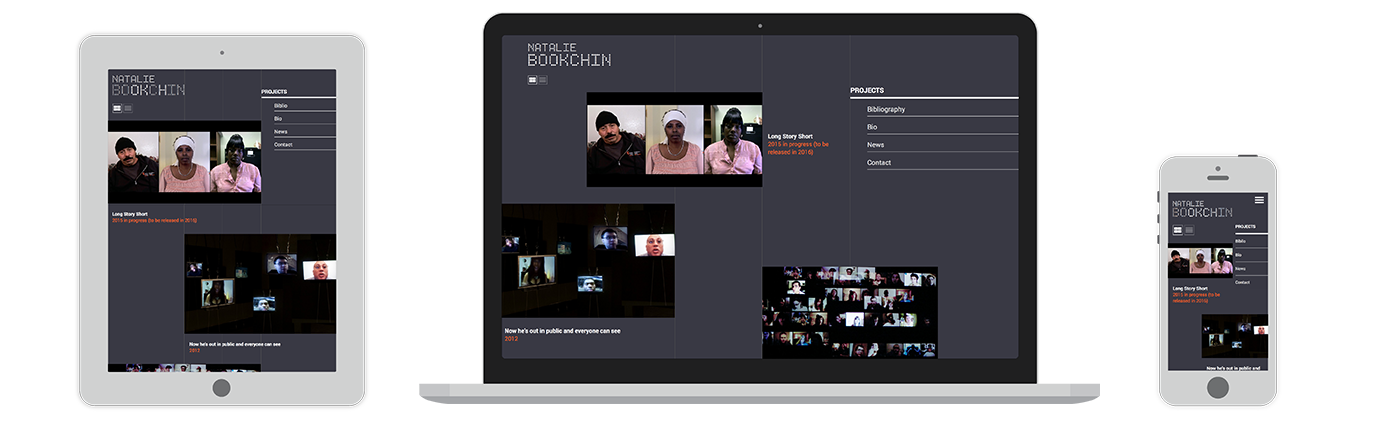This screenshot has width=1400, height=425.
Task: Click grid view icon on phone site
Action: pos(1178,230)
